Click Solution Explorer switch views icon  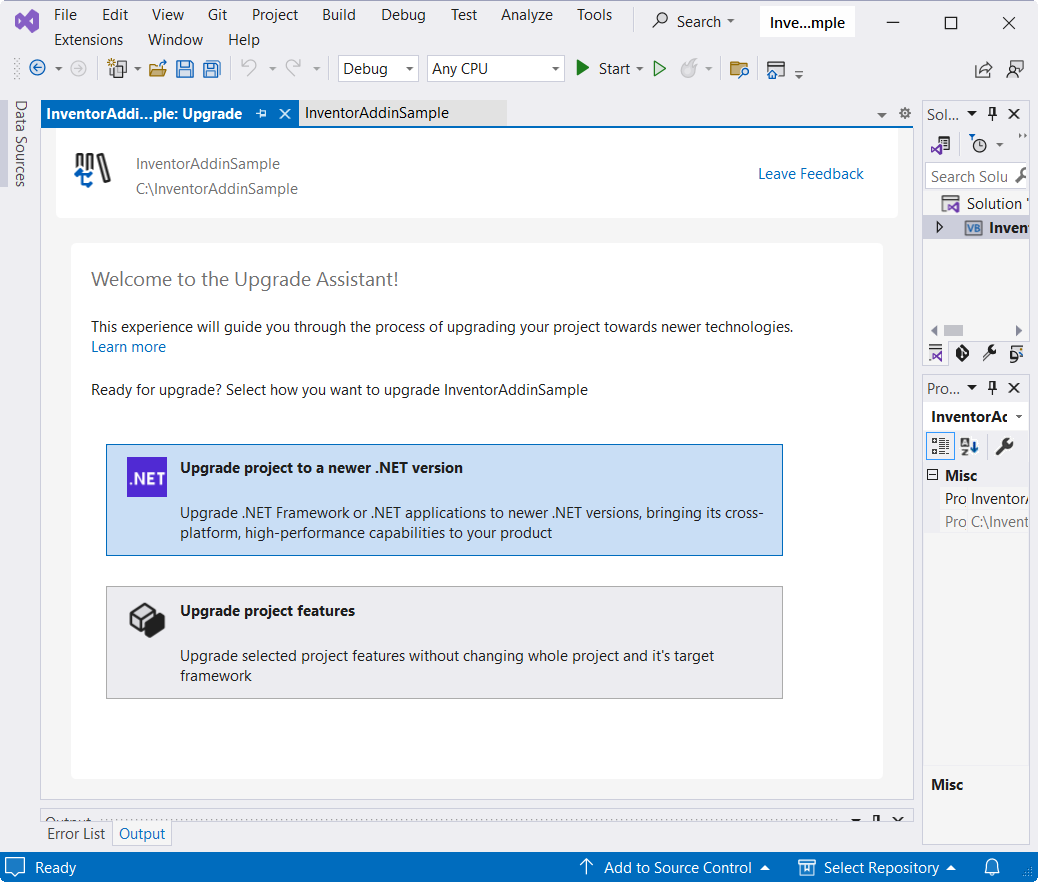point(941,144)
